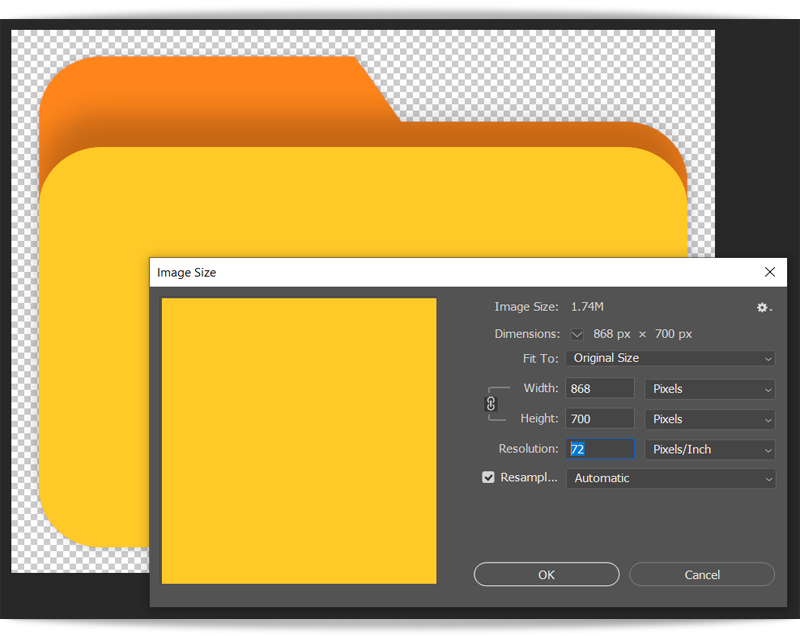Open the Fit To Original Size dropdown
Screen dimensions: 800x638
pyautogui.click(x=670, y=358)
